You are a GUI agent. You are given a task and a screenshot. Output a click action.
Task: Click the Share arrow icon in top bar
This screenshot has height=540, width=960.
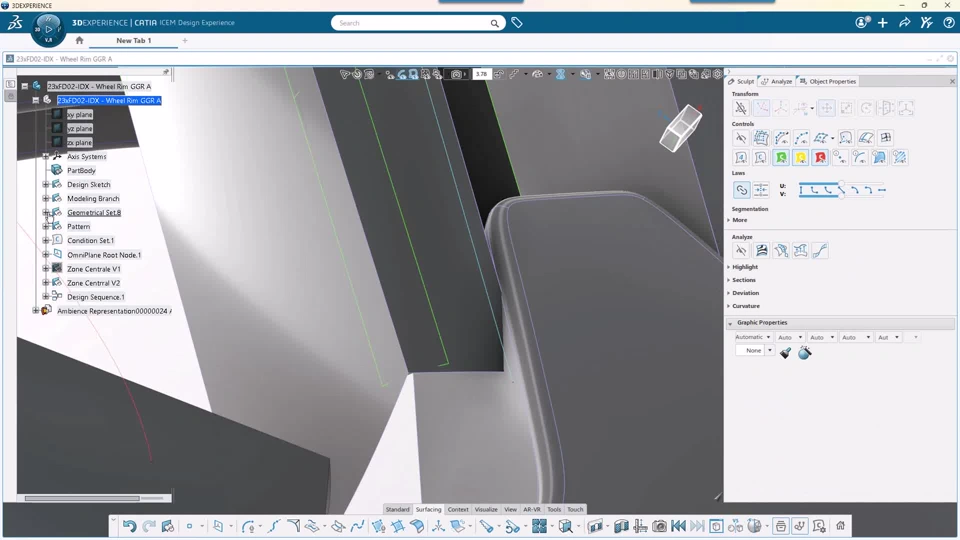point(905,23)
